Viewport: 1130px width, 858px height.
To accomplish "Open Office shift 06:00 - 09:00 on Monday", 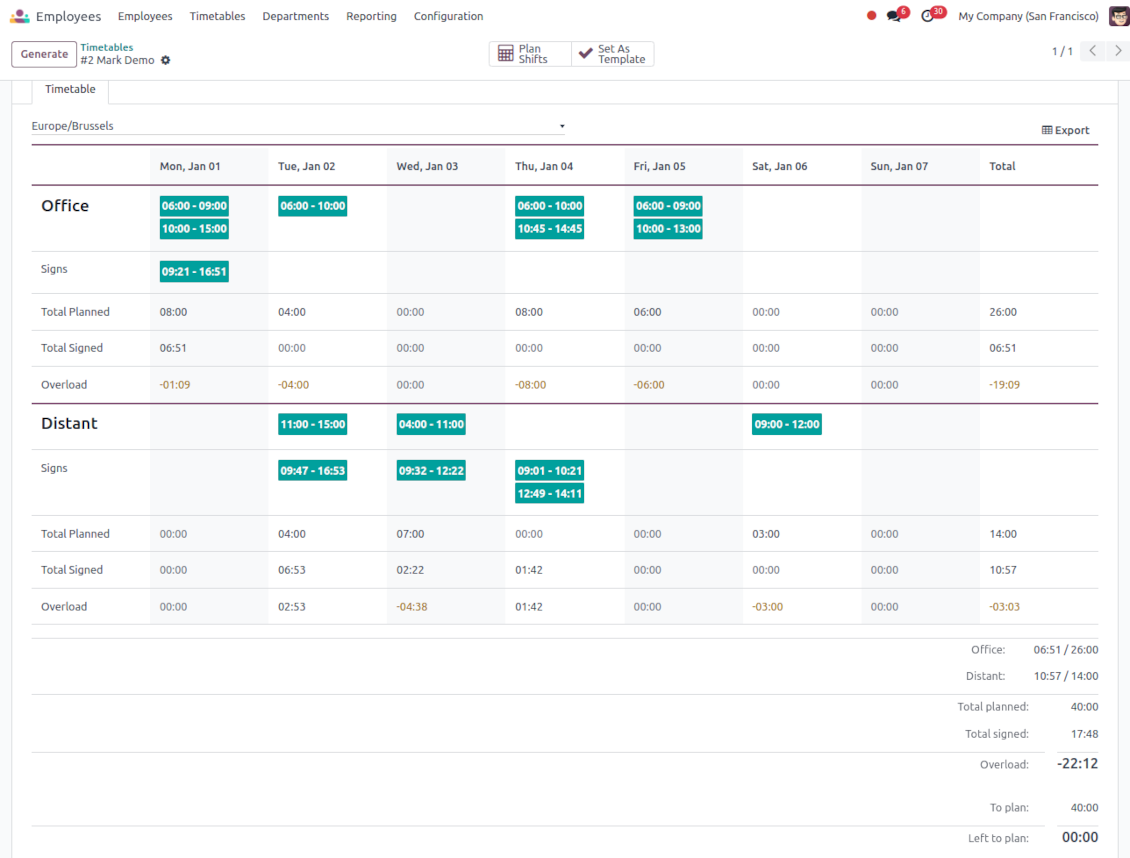I will [x=194, y=206].
